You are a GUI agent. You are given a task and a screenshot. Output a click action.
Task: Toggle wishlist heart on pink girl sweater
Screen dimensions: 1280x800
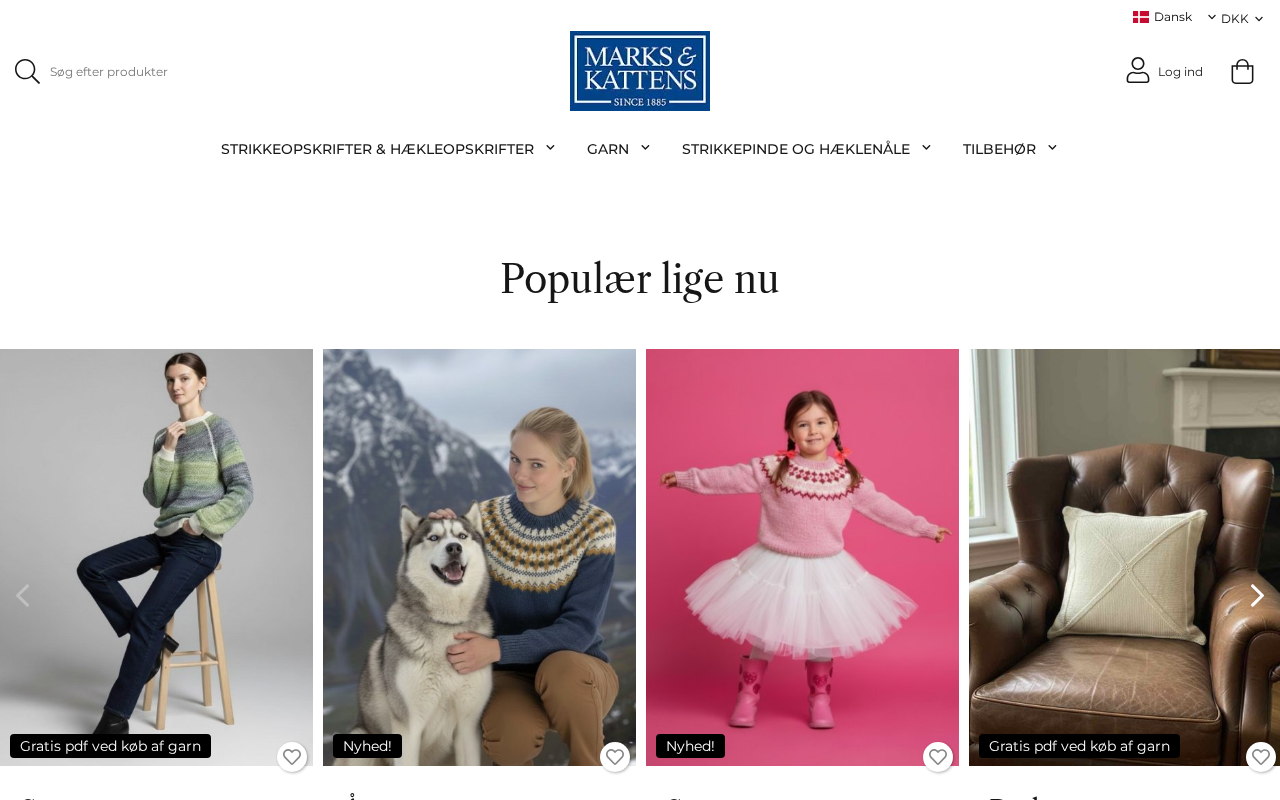pos(938,757)
